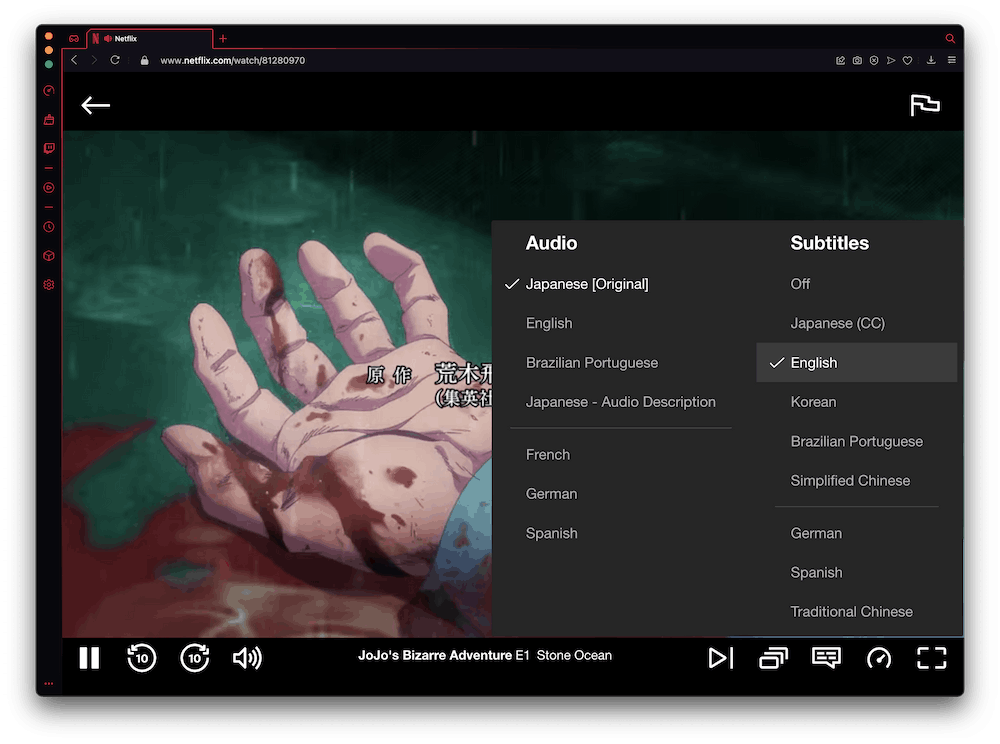Turn subtitles Off

(800, 284)
